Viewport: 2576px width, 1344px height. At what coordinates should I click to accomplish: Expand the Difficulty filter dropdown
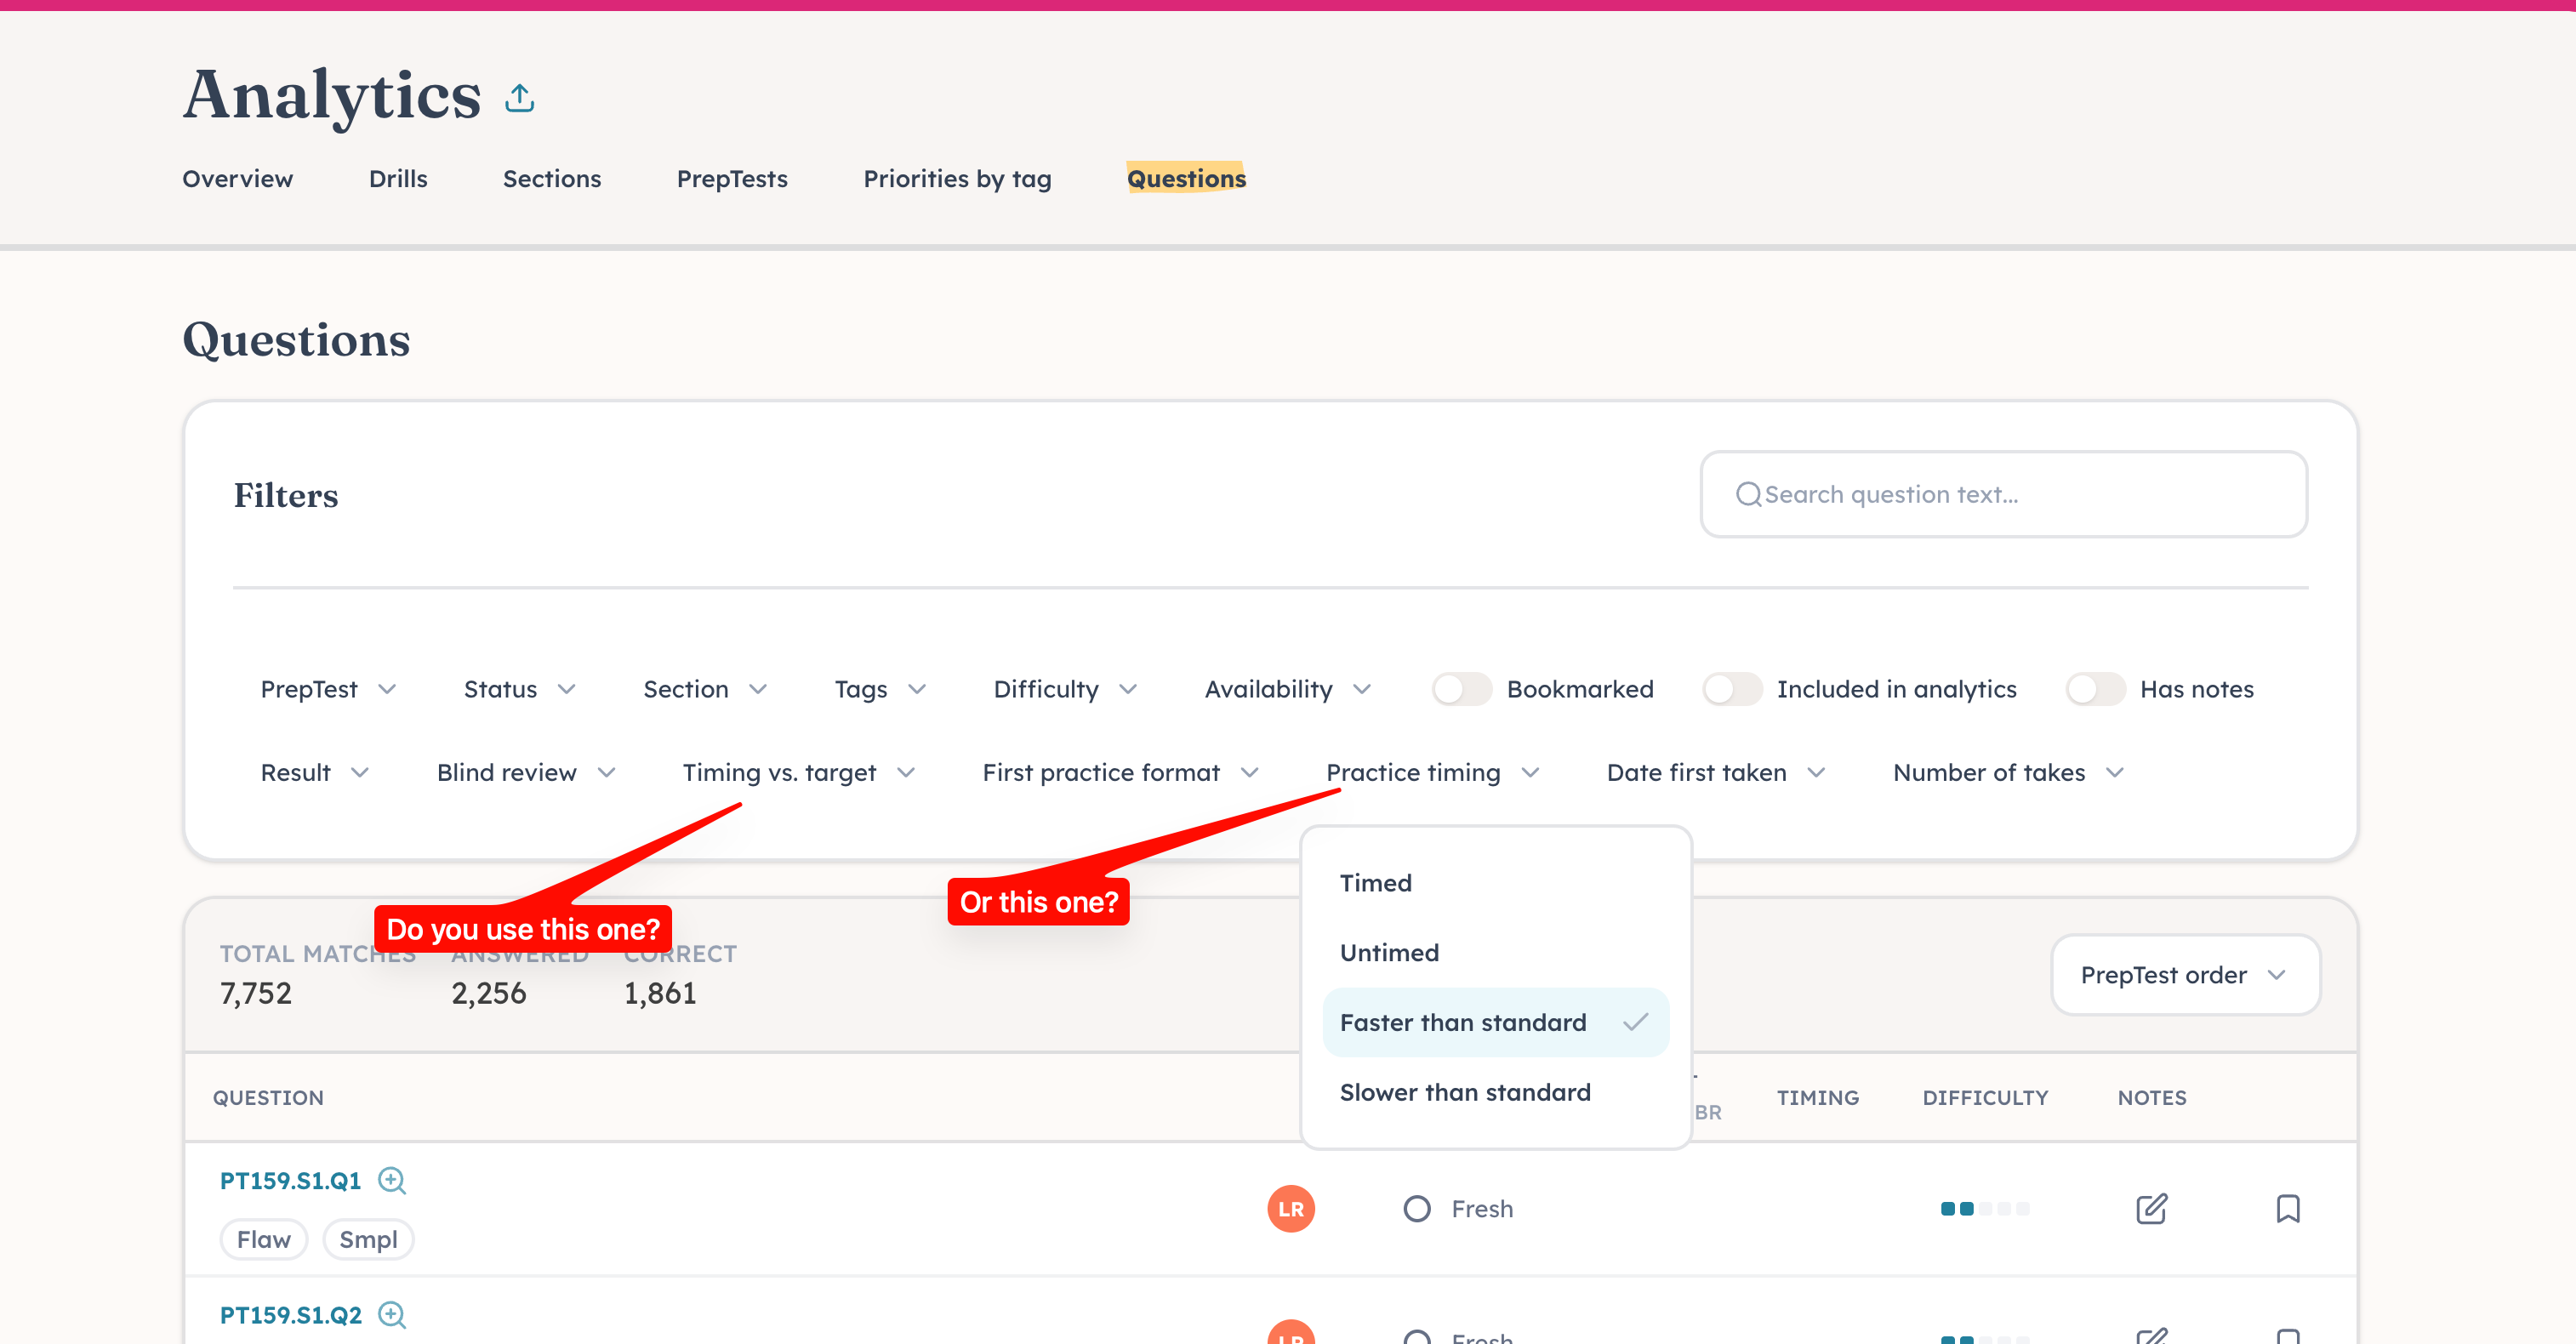click(1065, 689)
